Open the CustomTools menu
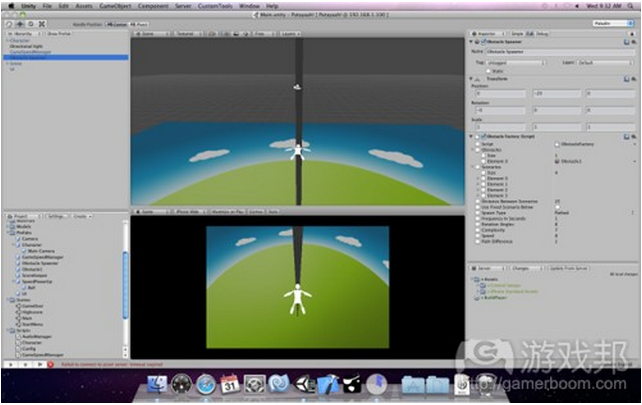The image size is (642, 405). click(x=215, y=6)
